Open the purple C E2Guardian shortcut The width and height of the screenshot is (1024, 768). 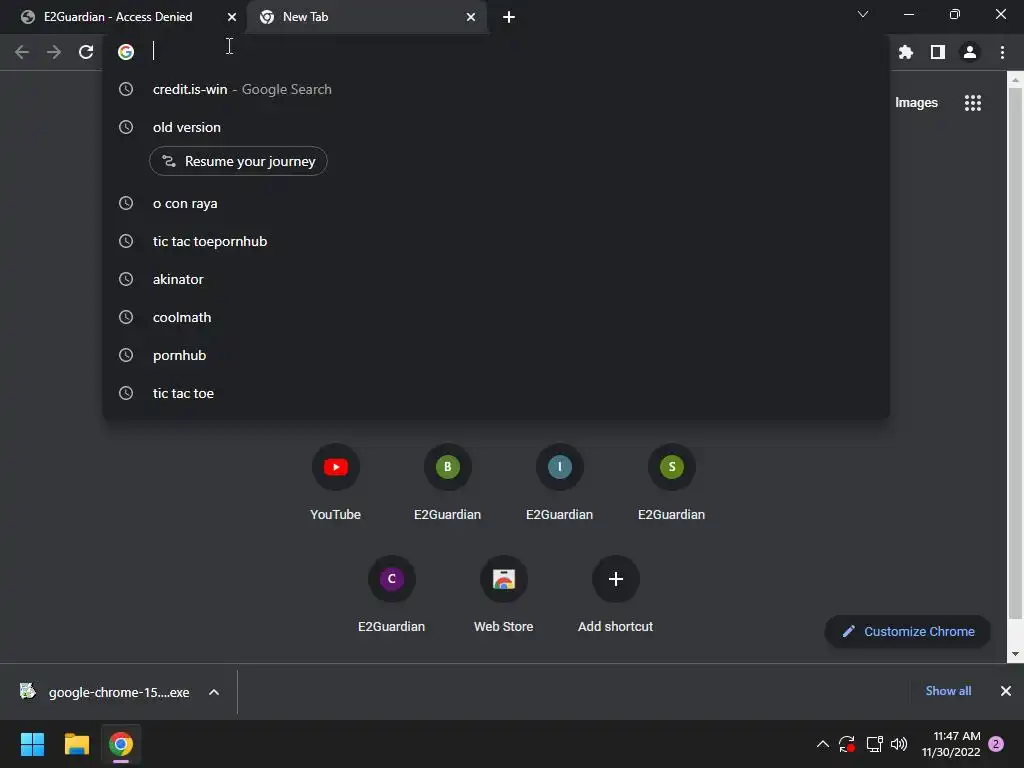point(391,594)
